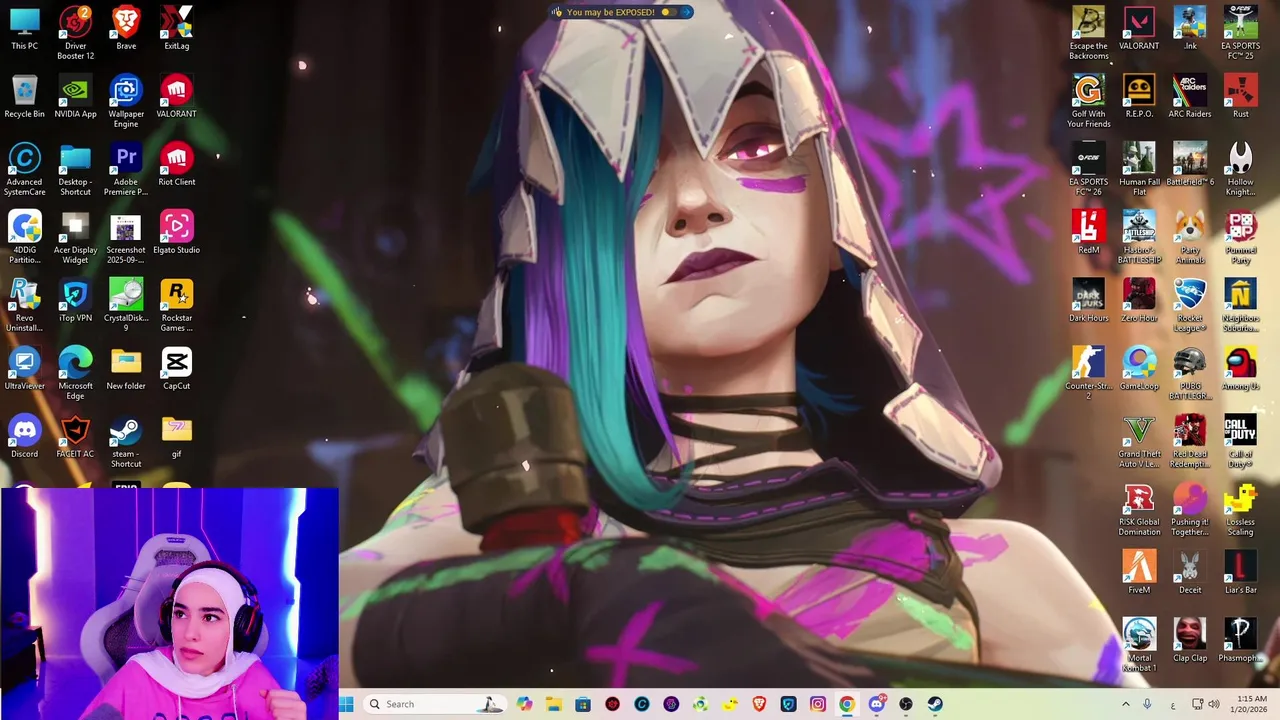Viewport: 1280px width, 720px height.
Task: Open the Brave browser desktop shortcut
Action: [x=126, y=29]
